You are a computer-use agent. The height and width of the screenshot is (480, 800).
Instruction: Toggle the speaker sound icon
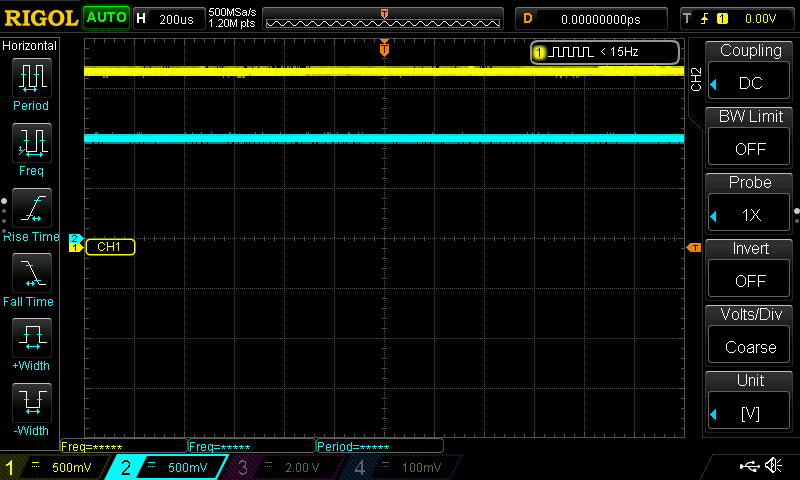(x=773, y=466)
